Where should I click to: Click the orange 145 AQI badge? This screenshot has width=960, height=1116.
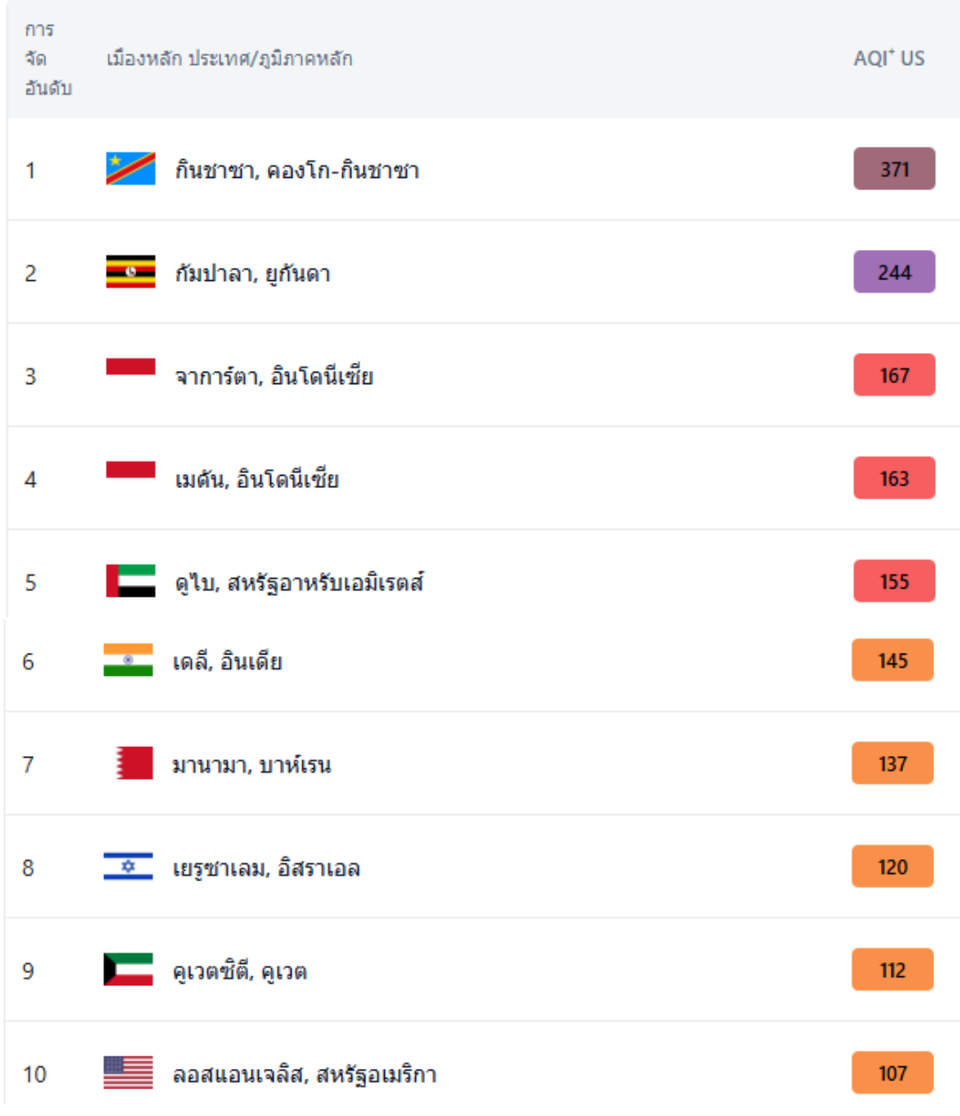pyautogui.click(x=892, y=660)
